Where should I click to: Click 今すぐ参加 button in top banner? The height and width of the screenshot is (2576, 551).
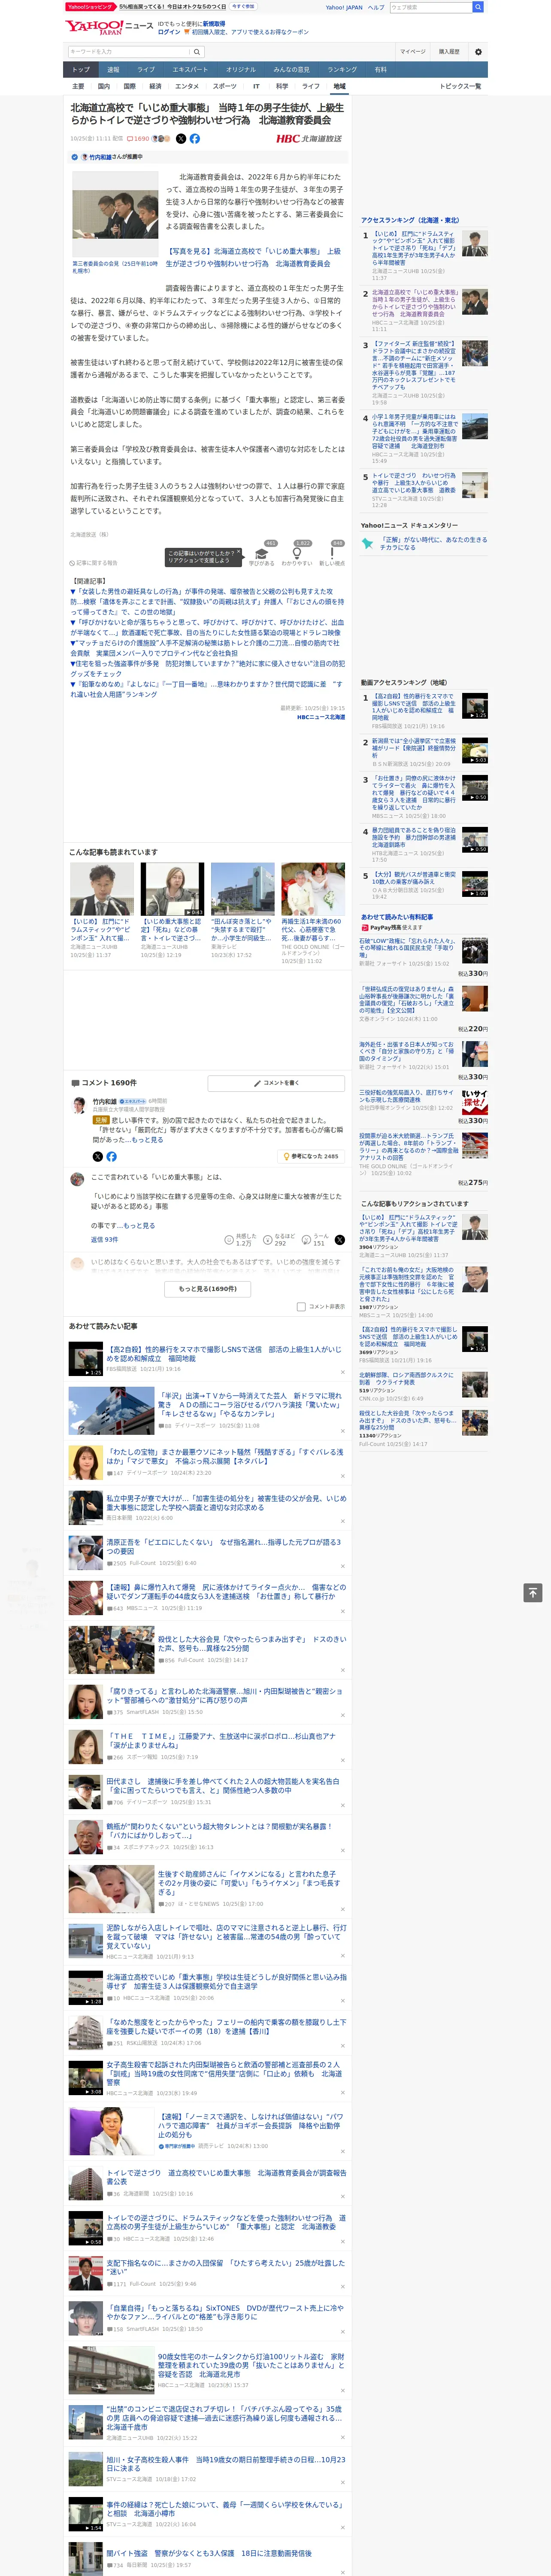(x=243, y=6)
